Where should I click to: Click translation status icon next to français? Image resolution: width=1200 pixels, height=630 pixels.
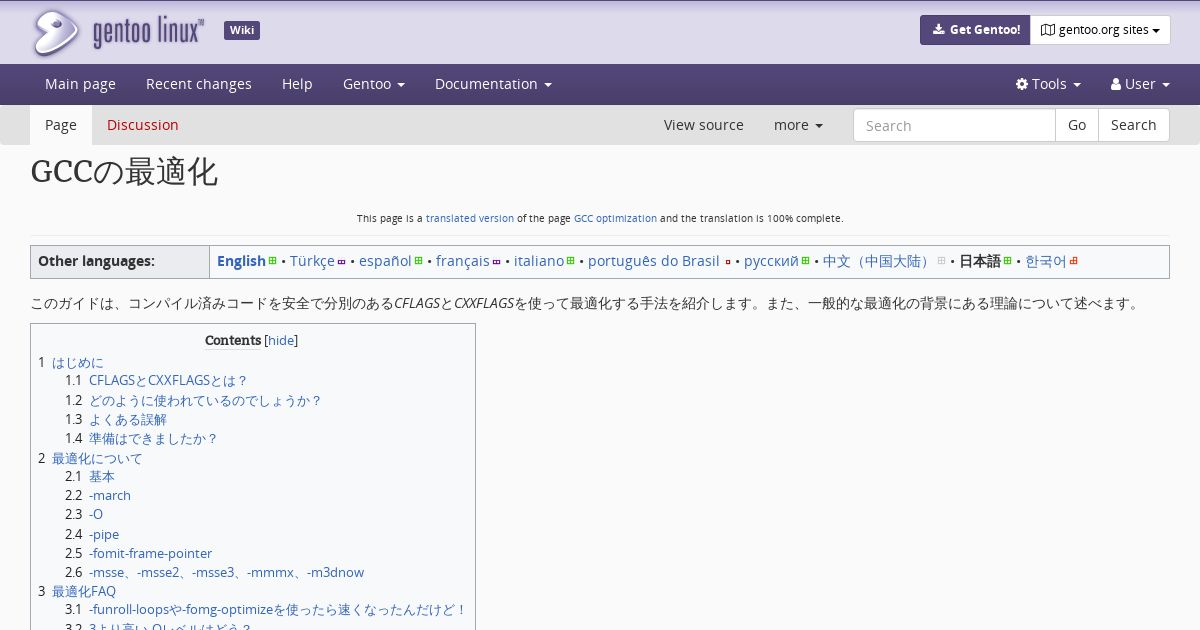click(x=497, y=261)
